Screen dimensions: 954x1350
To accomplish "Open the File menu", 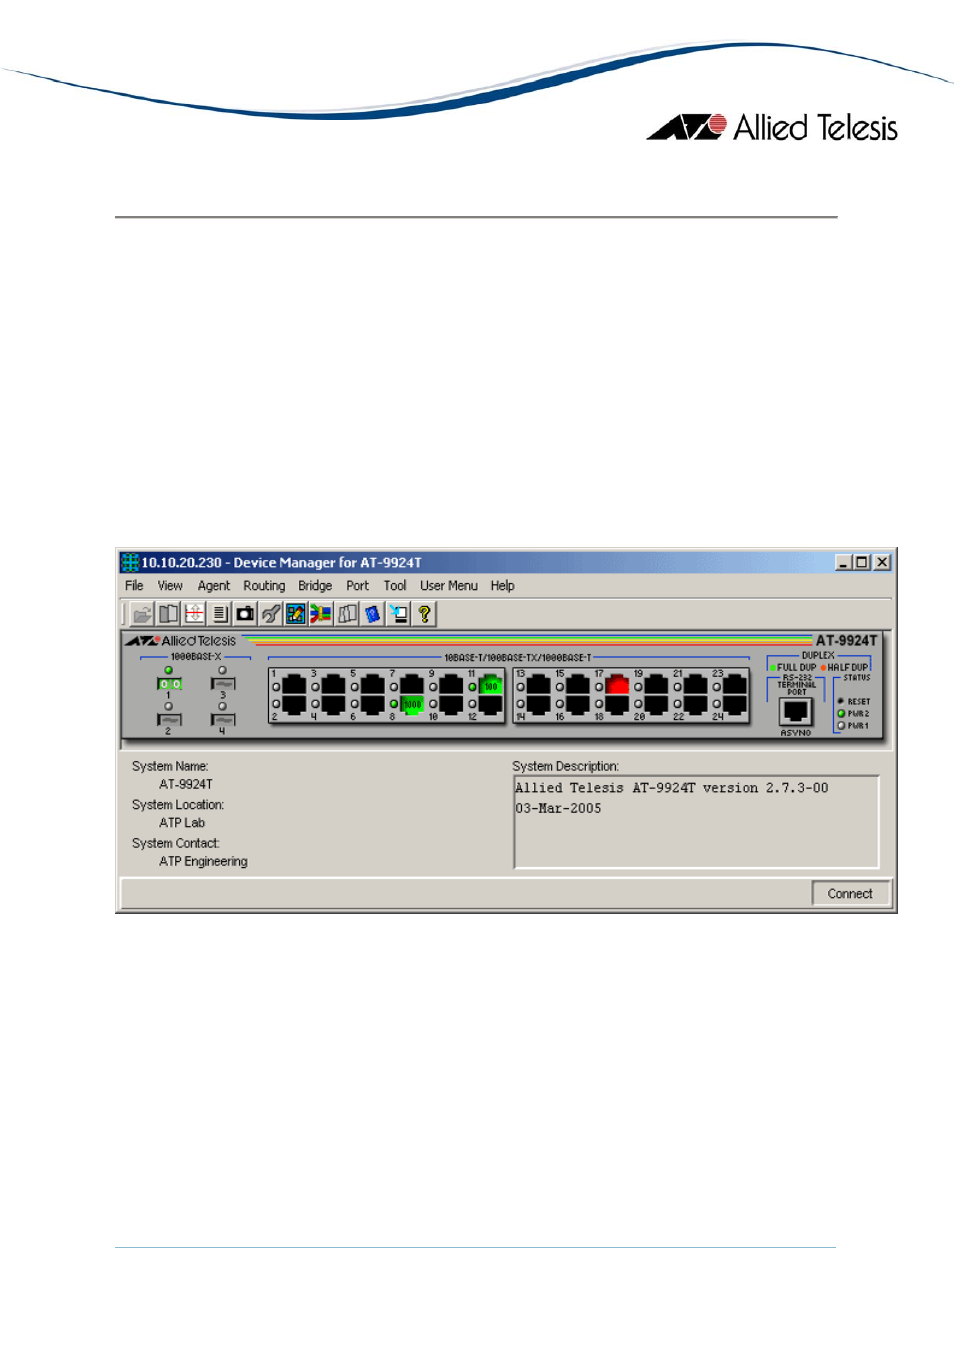I will 134,586.
